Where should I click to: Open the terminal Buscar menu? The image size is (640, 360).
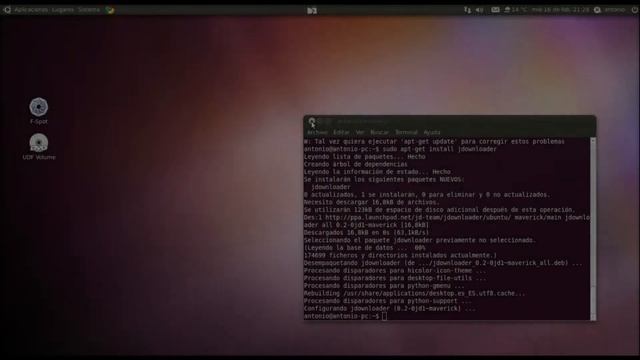point(380,132)
